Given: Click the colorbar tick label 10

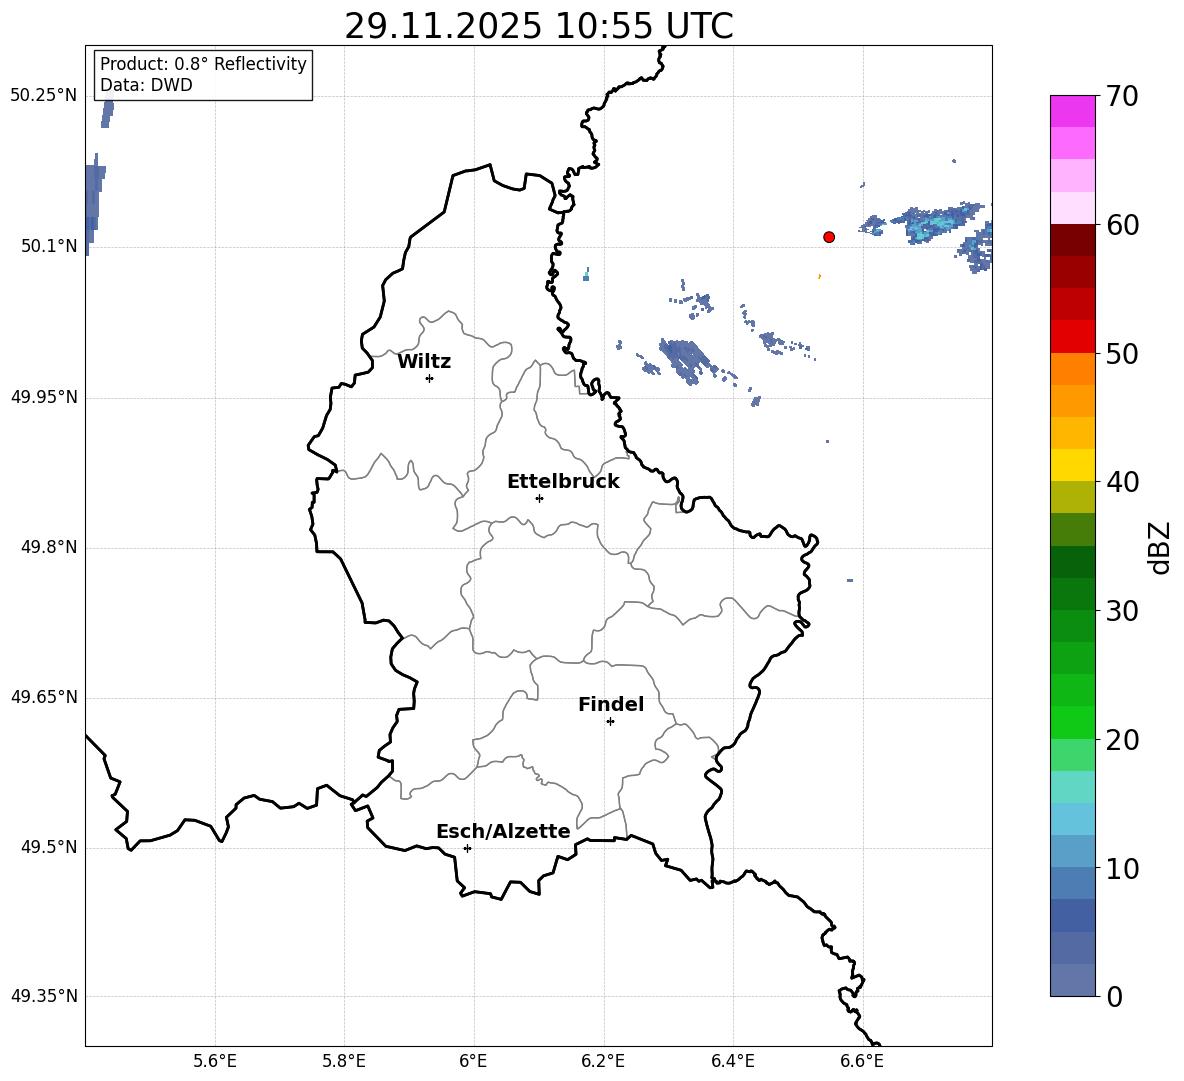Looking at the screenshot, I should click(1122, 868).
